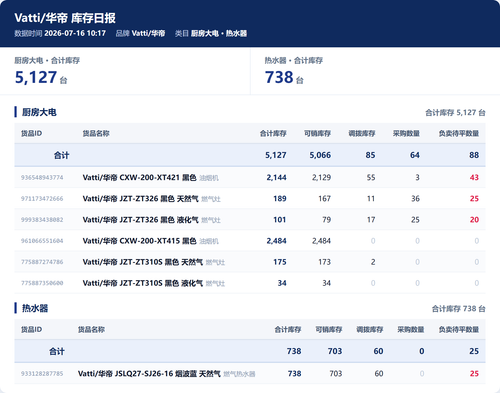Click the product ID in the JZT-ZT310S 液化气 row
Screen dimensions: 500x393
(x=42, y=283)
